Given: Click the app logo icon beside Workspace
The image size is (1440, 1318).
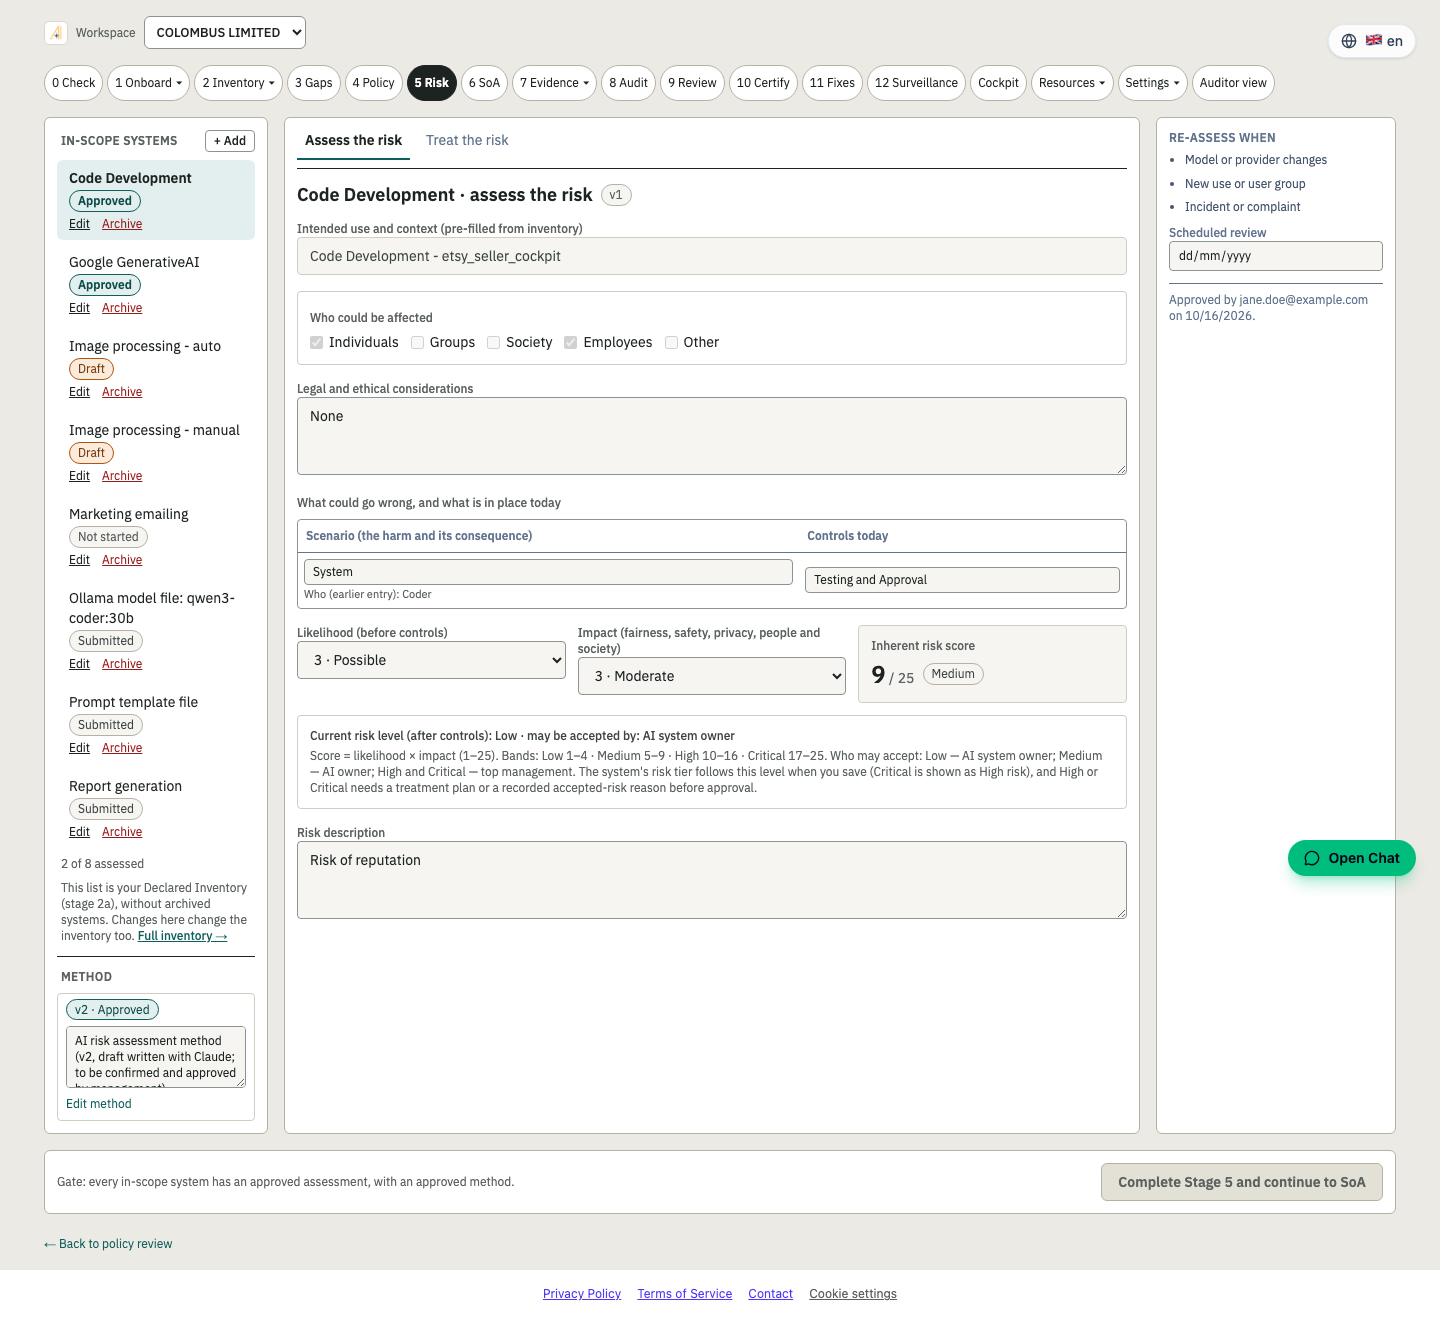Looking at the screenshot, I should pos(56,33).
